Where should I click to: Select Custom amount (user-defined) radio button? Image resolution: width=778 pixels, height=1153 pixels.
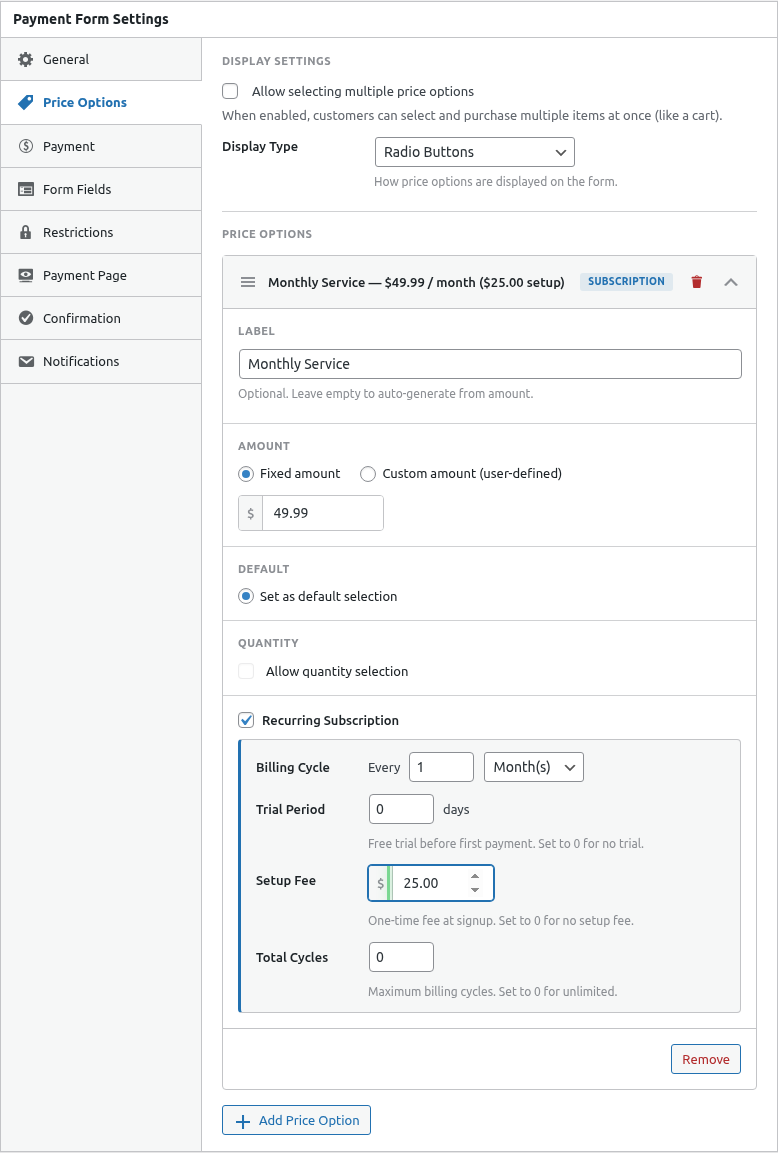[368, 474]
